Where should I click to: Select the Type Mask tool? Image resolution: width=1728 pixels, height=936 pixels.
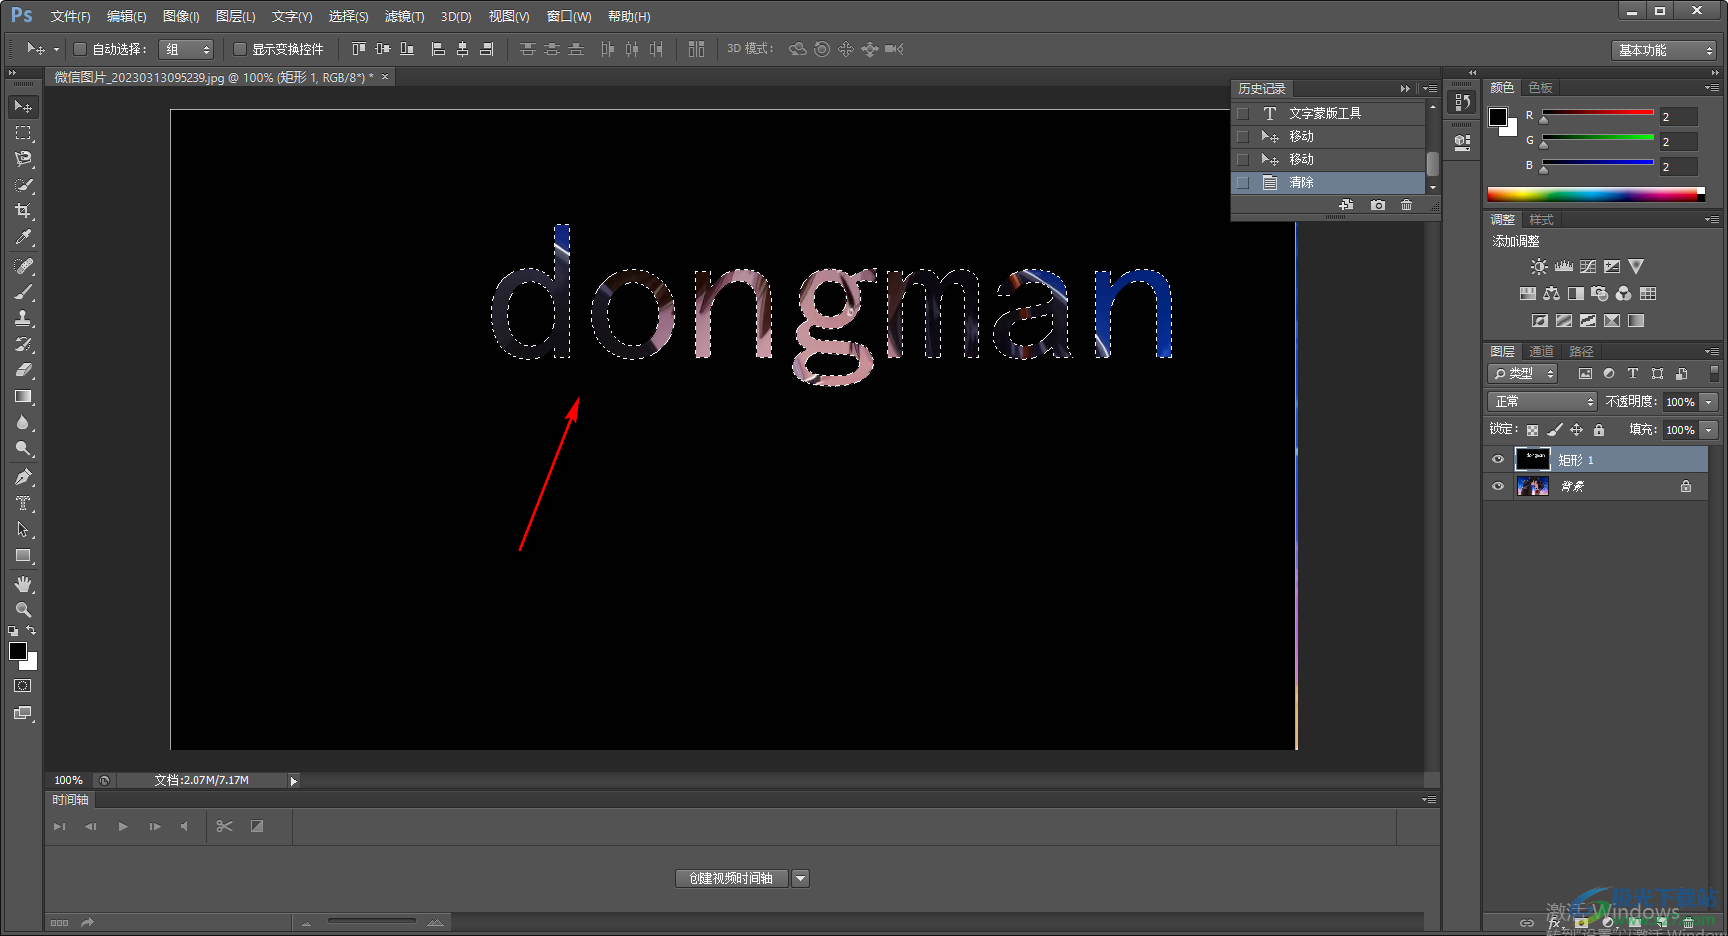click(x=23, y=503)
